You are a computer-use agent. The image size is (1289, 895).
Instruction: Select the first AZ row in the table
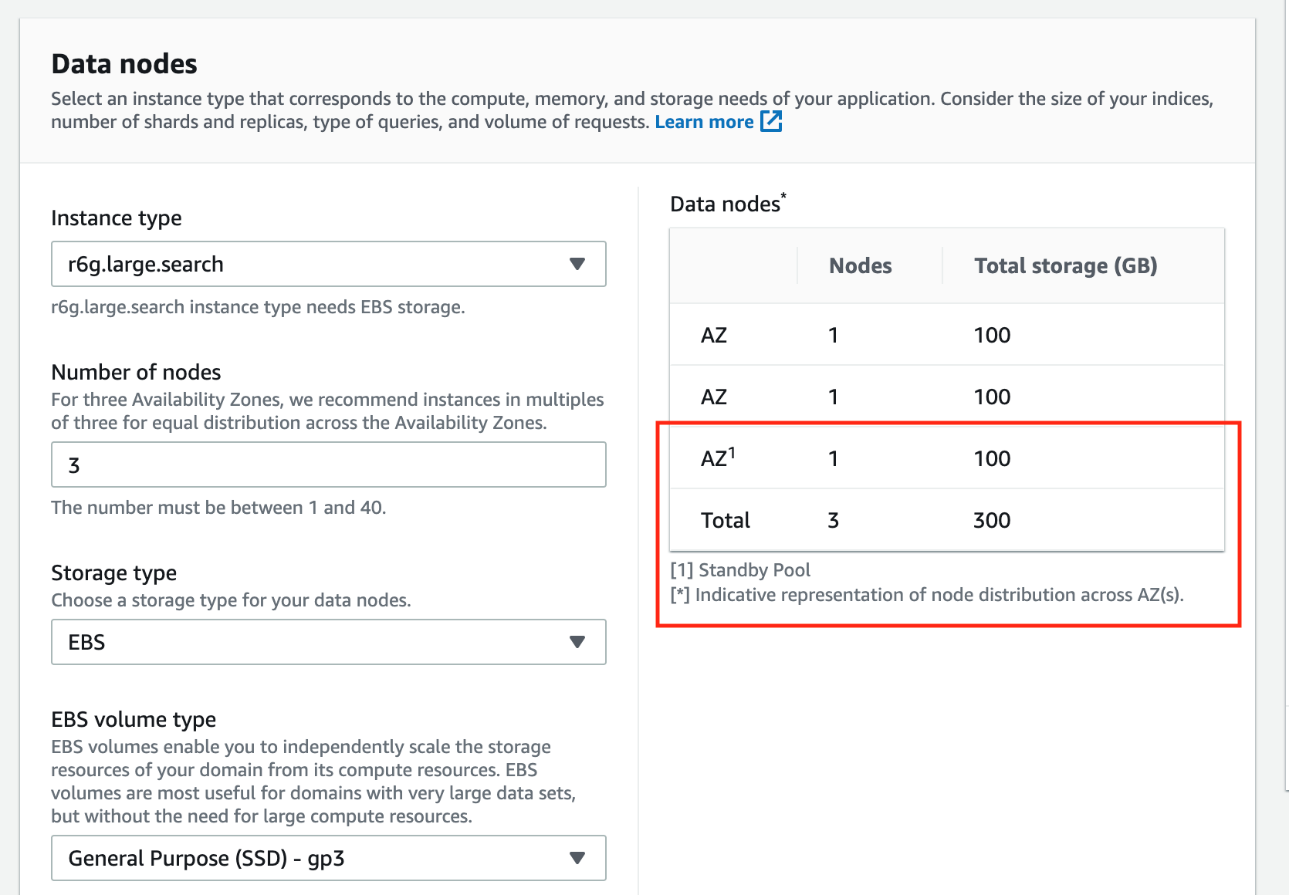click(x=714, y=335)
